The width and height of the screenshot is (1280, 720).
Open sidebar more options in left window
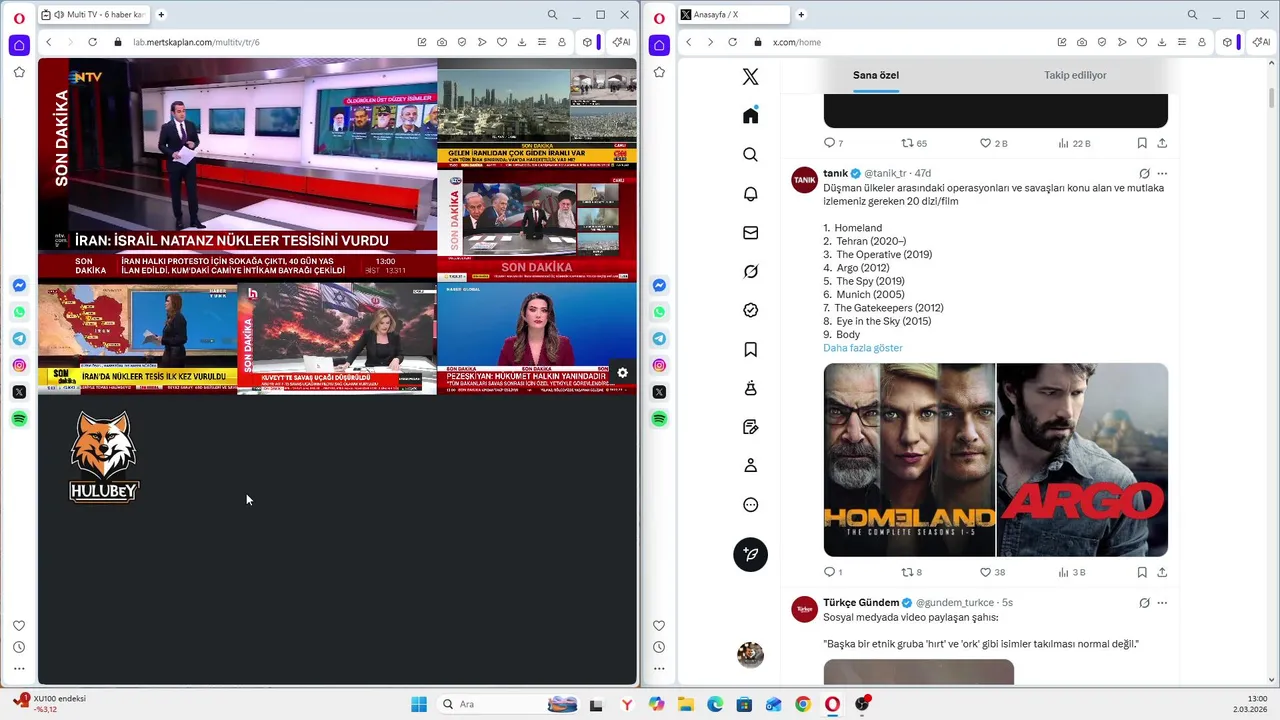pos(19,669)
